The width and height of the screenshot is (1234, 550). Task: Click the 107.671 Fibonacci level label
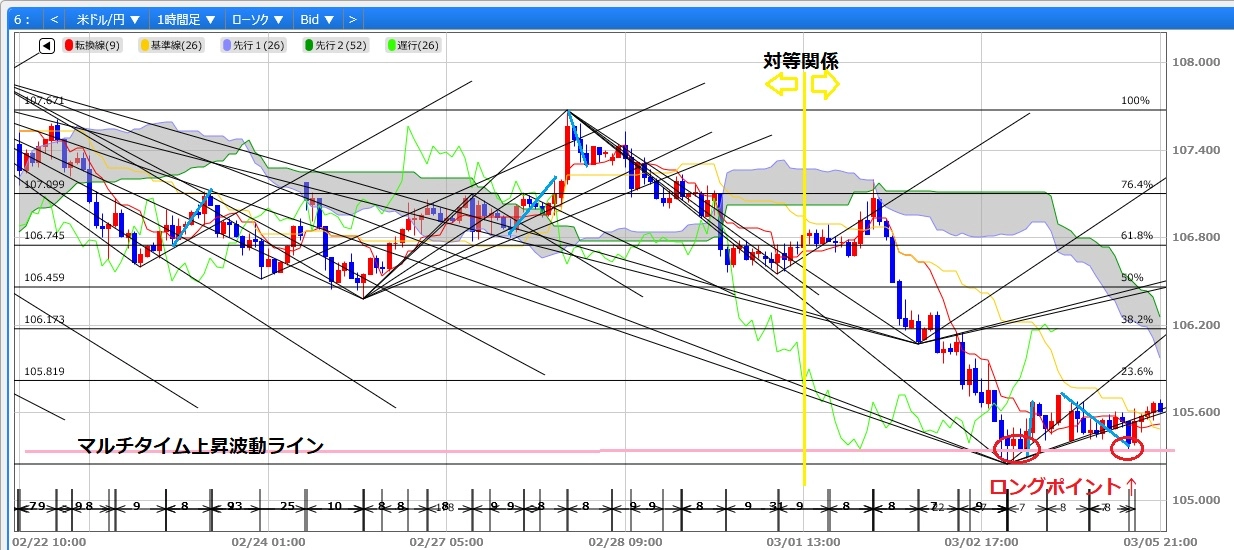[44, 101]
